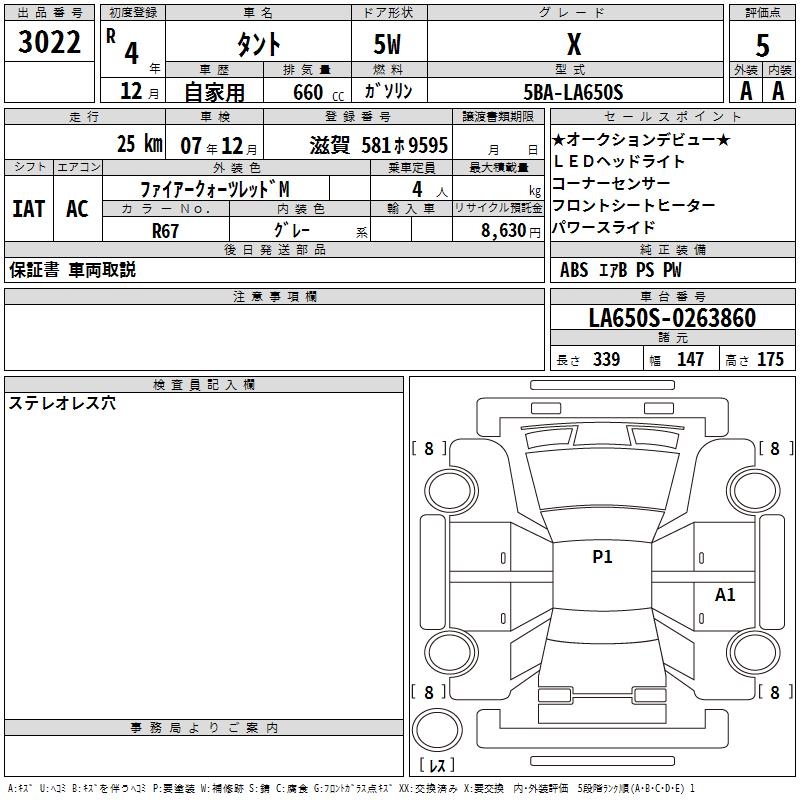Click lot number 3022
Viewport: 800px width, 800px height.
50,42
